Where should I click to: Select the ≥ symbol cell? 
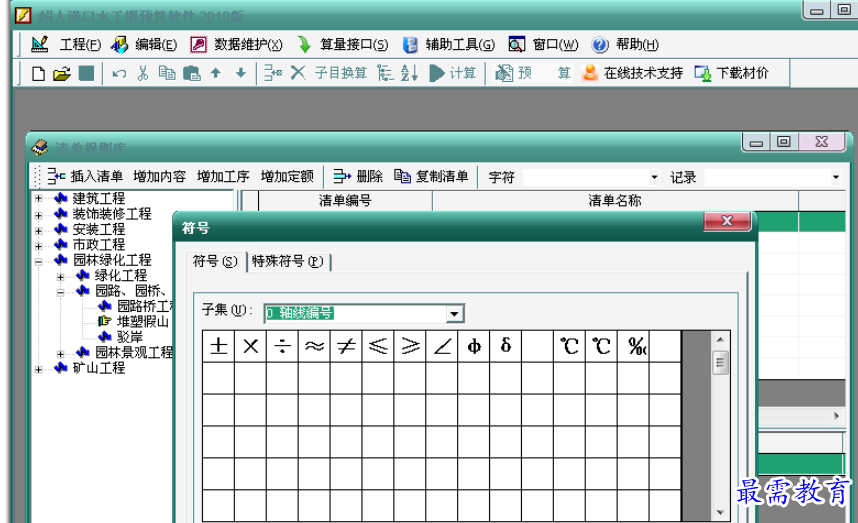click(x=410, y=346)
